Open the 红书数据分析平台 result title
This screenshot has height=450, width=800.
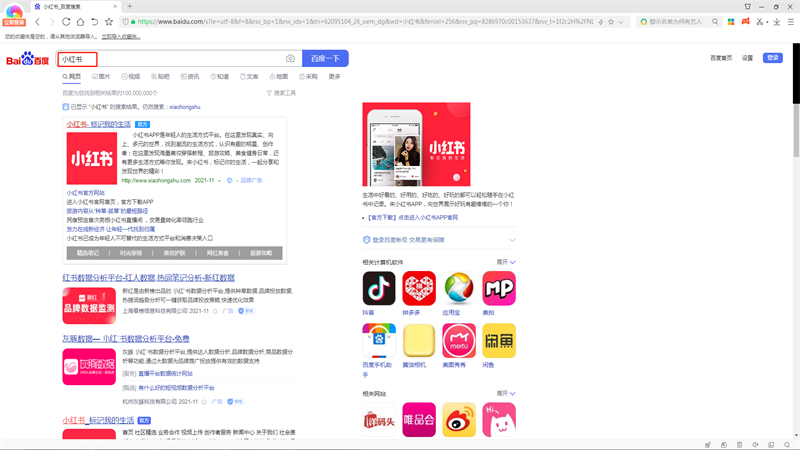pos(148,278)
